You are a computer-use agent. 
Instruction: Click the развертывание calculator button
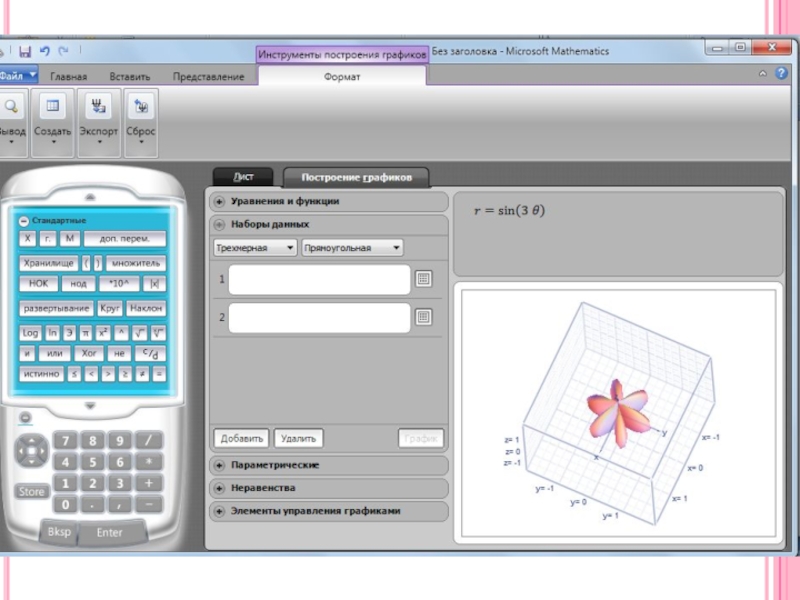[57, 308]
